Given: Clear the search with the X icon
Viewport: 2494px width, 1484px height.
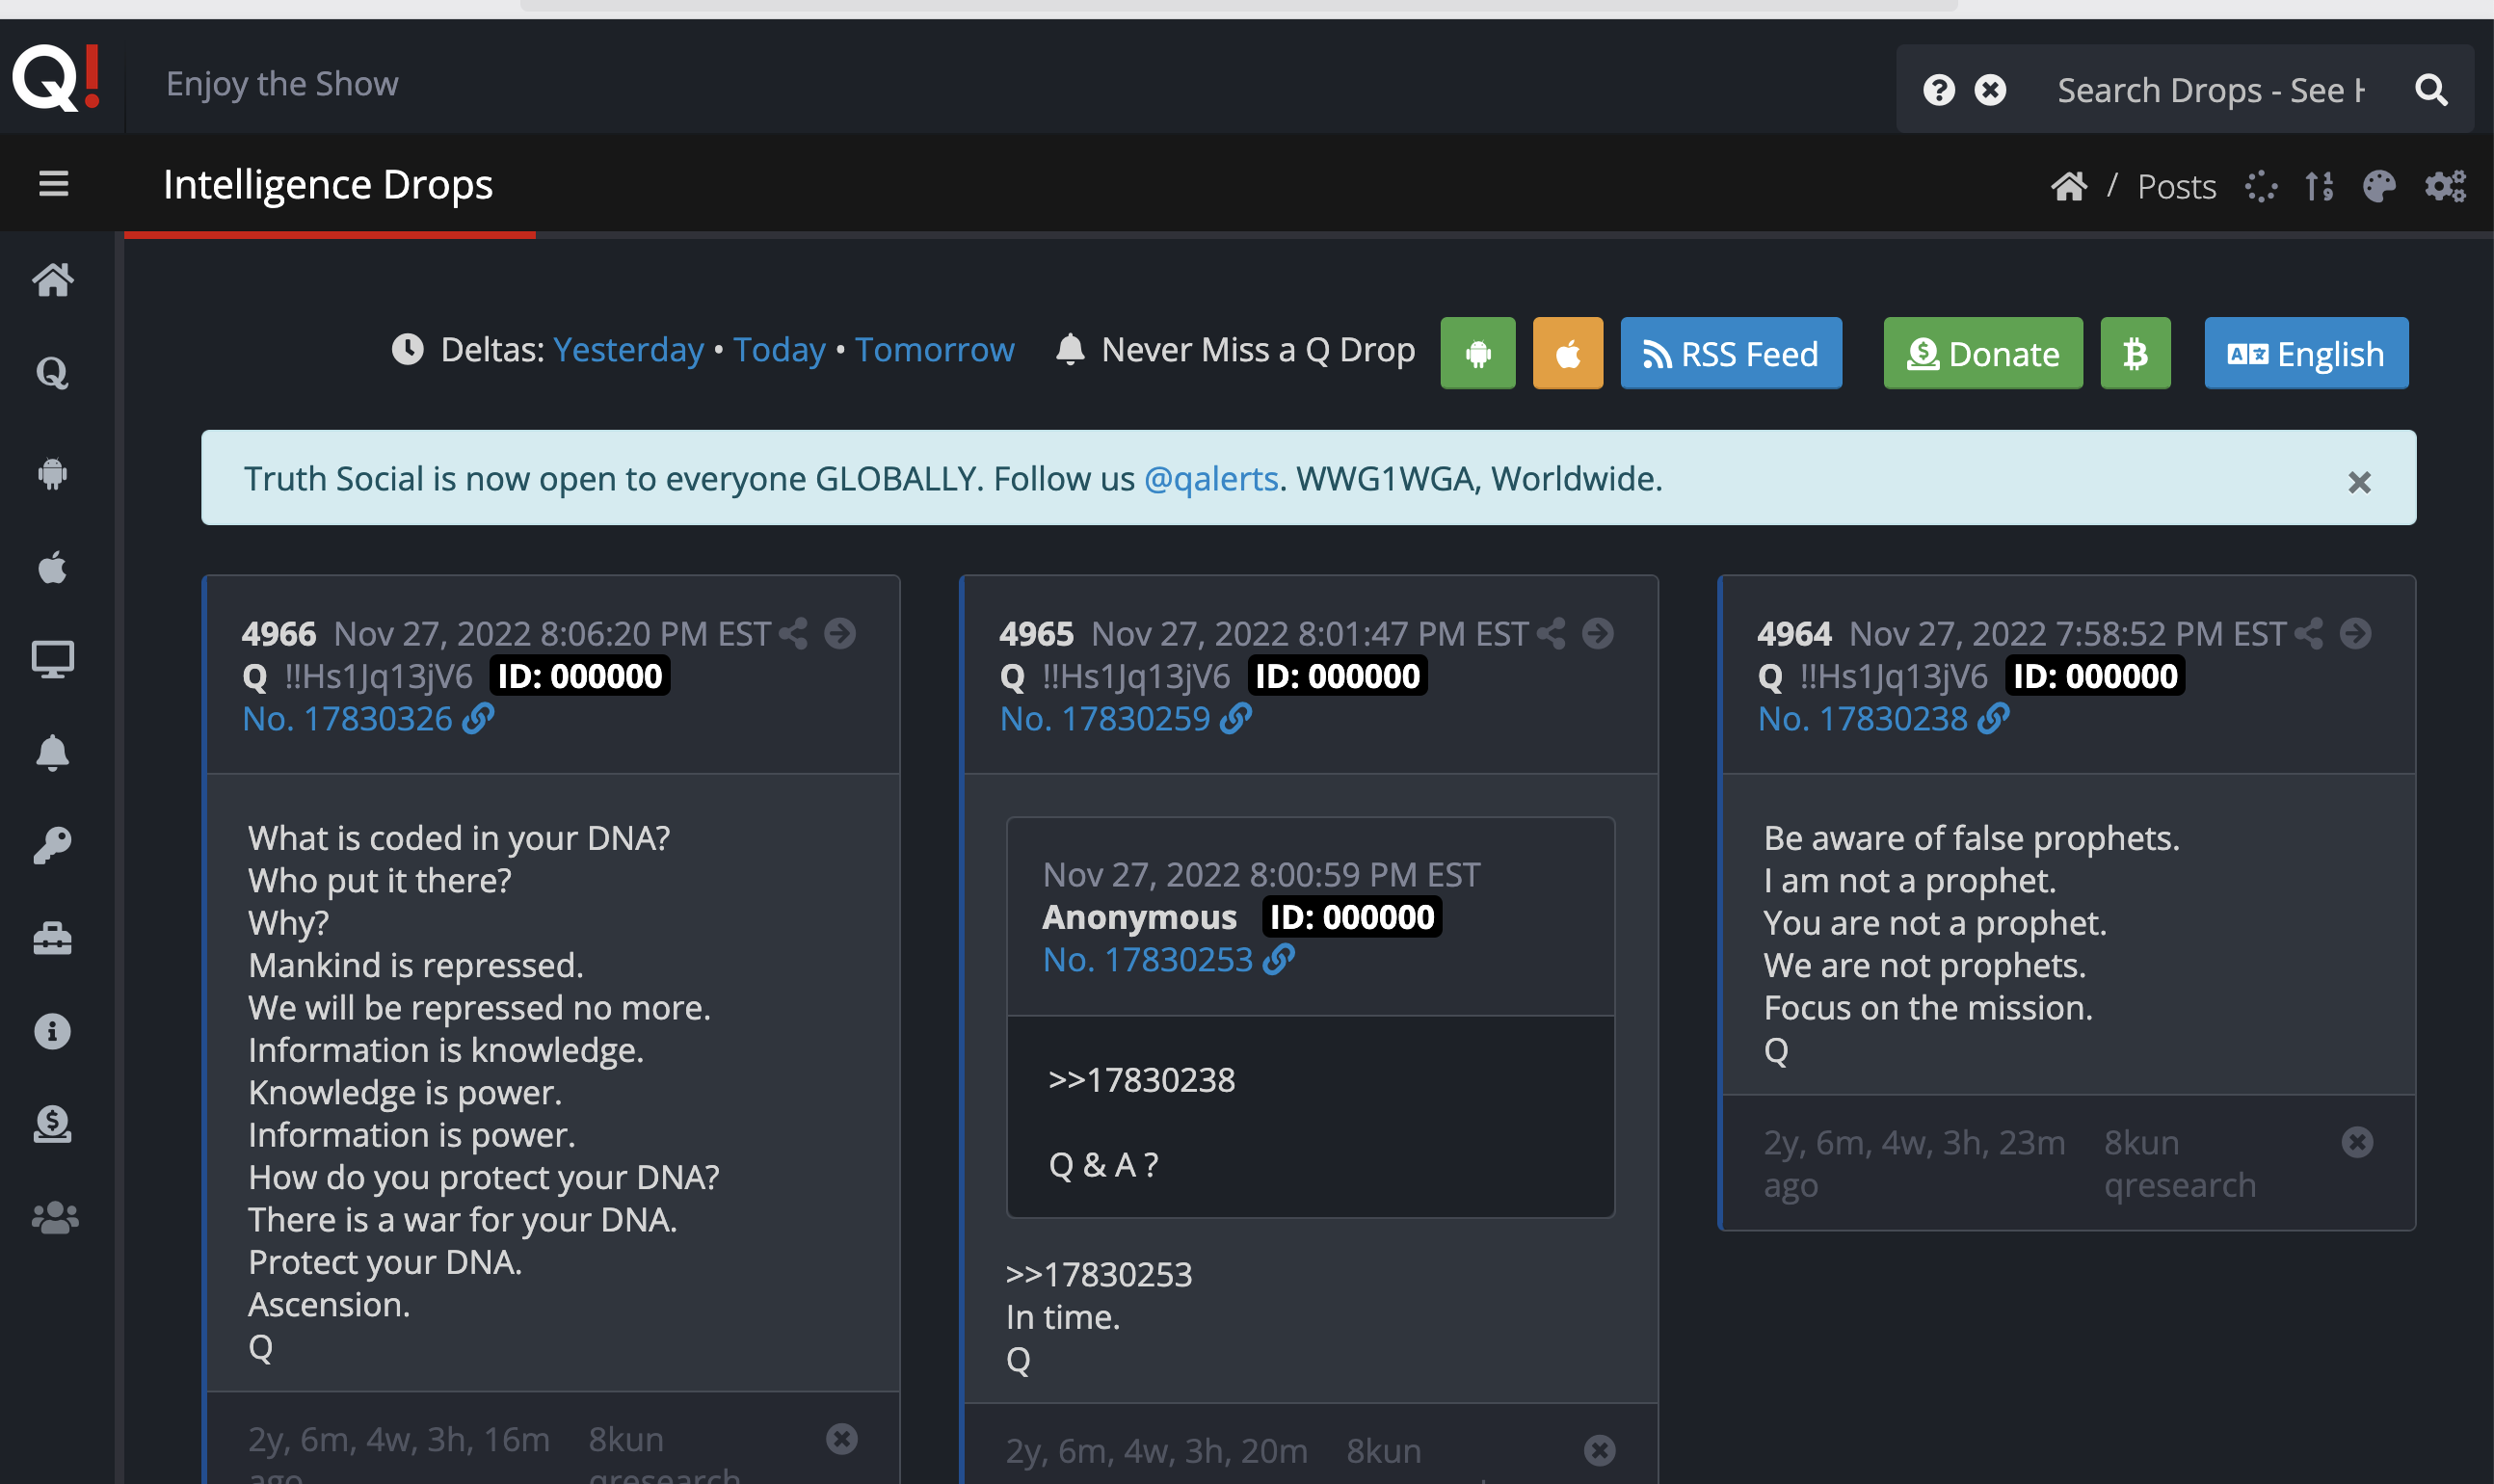Looking at the screenshot, I should pyautogui.click(x=1990, y=90).
